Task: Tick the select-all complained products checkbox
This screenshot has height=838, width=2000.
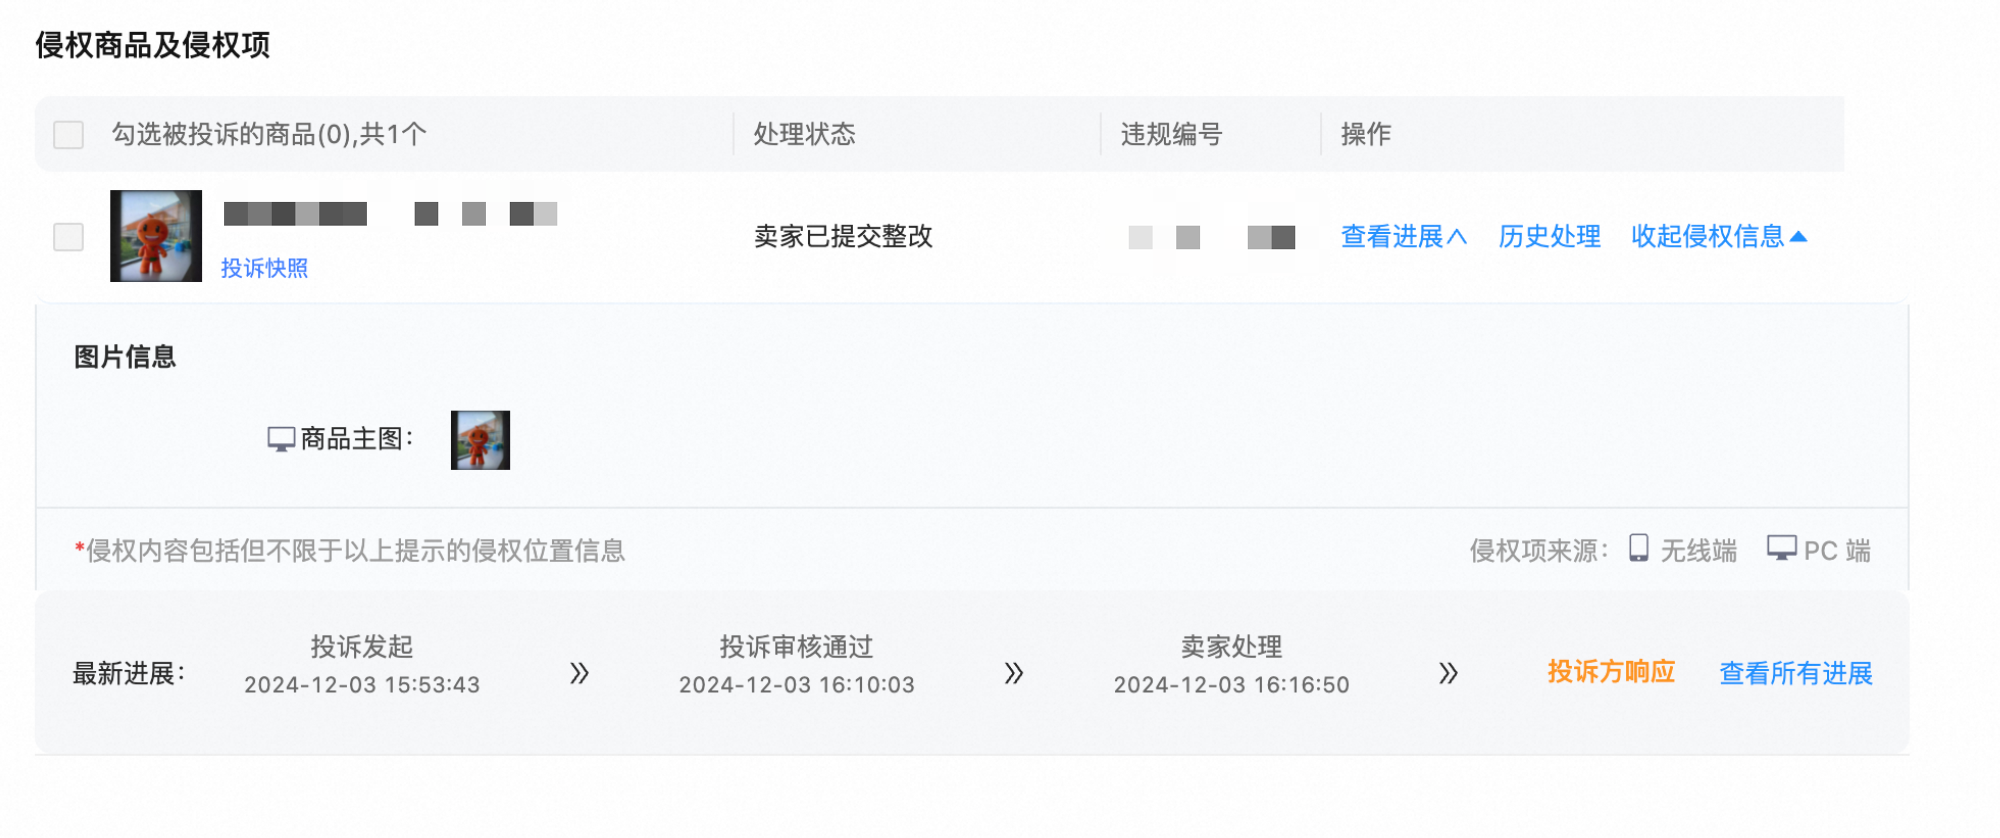Action: [68, 134]
